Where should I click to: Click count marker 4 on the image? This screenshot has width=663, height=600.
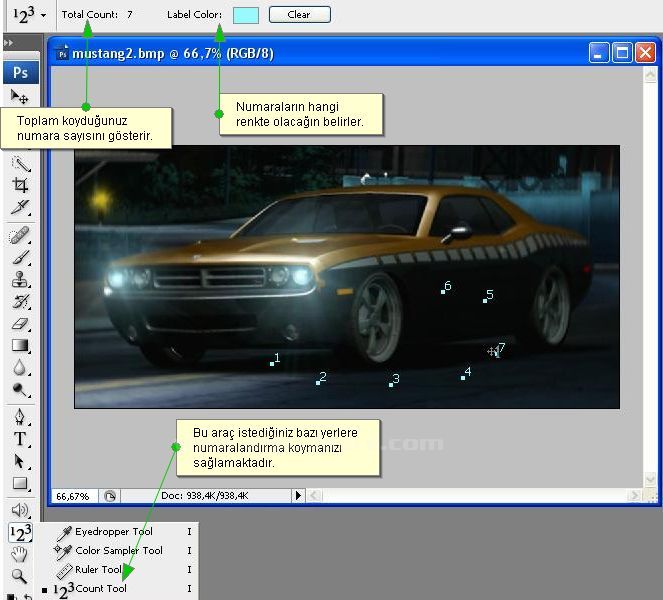coord(466,373)
